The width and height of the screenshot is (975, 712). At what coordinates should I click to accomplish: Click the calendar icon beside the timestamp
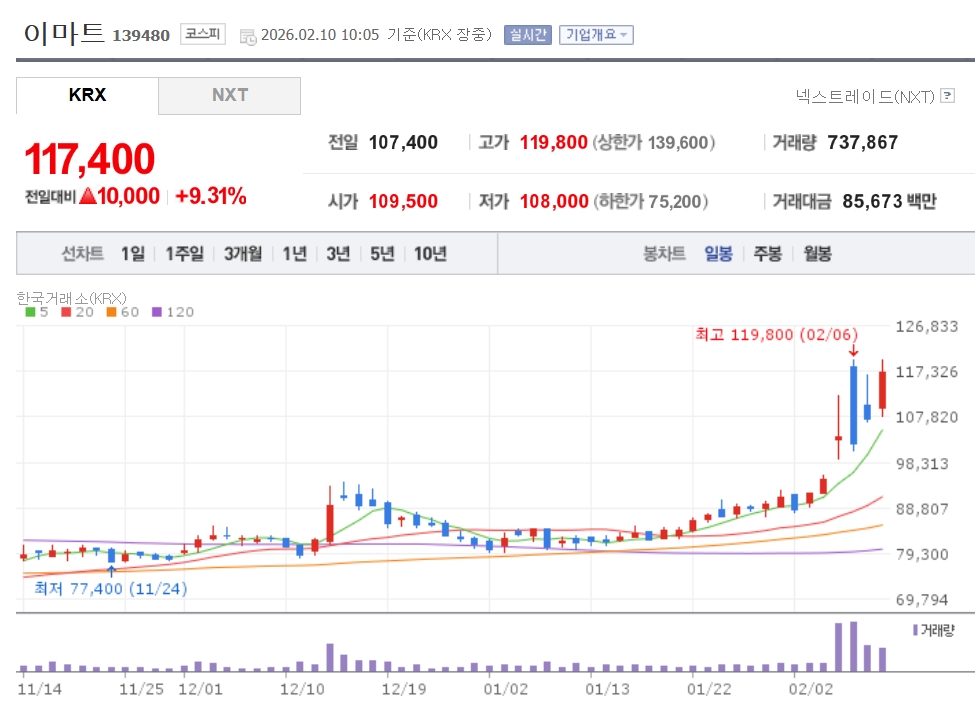coord(248,36)
